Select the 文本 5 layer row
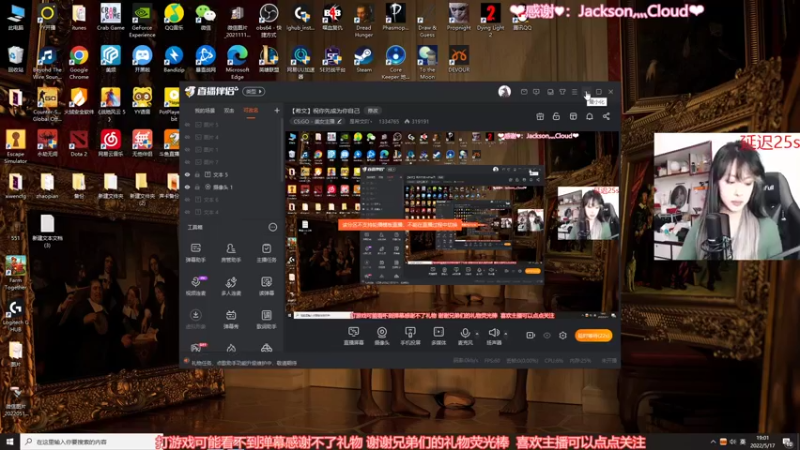 coord(231,174)
